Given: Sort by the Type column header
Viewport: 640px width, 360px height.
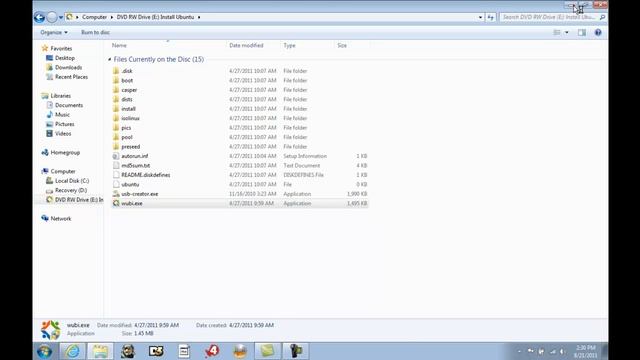Looking at the screenshot, I should tap(289, 45).
